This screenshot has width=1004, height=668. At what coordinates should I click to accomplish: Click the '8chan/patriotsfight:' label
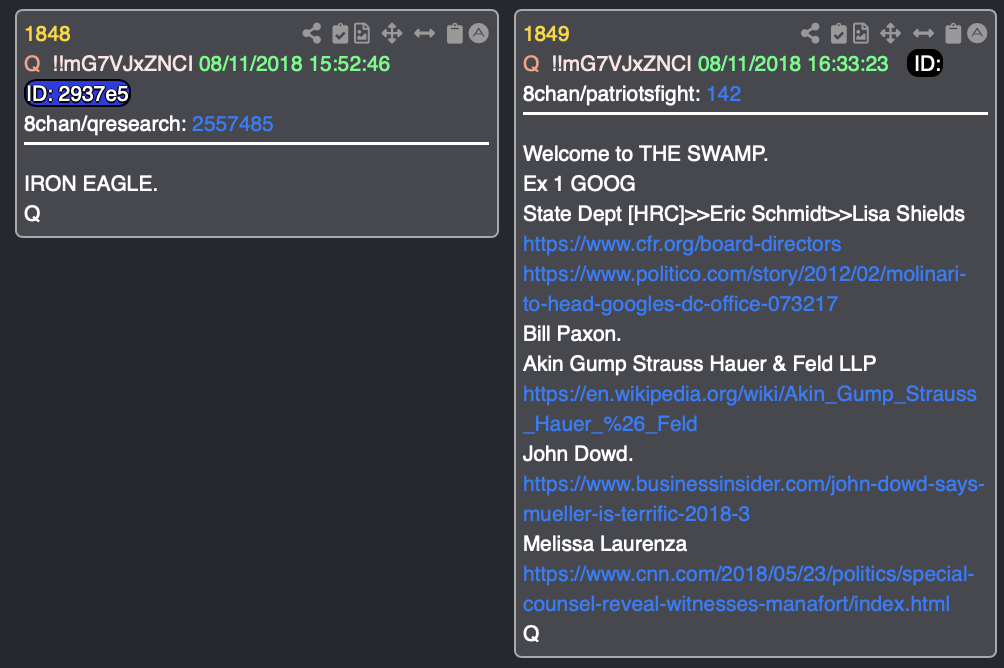[612, 94]
